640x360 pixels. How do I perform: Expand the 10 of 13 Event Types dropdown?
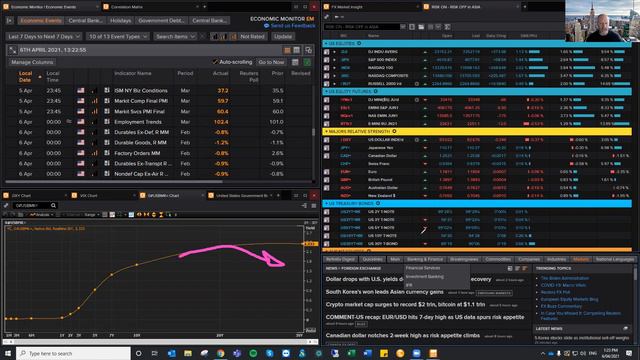click(x=118, y=36)
